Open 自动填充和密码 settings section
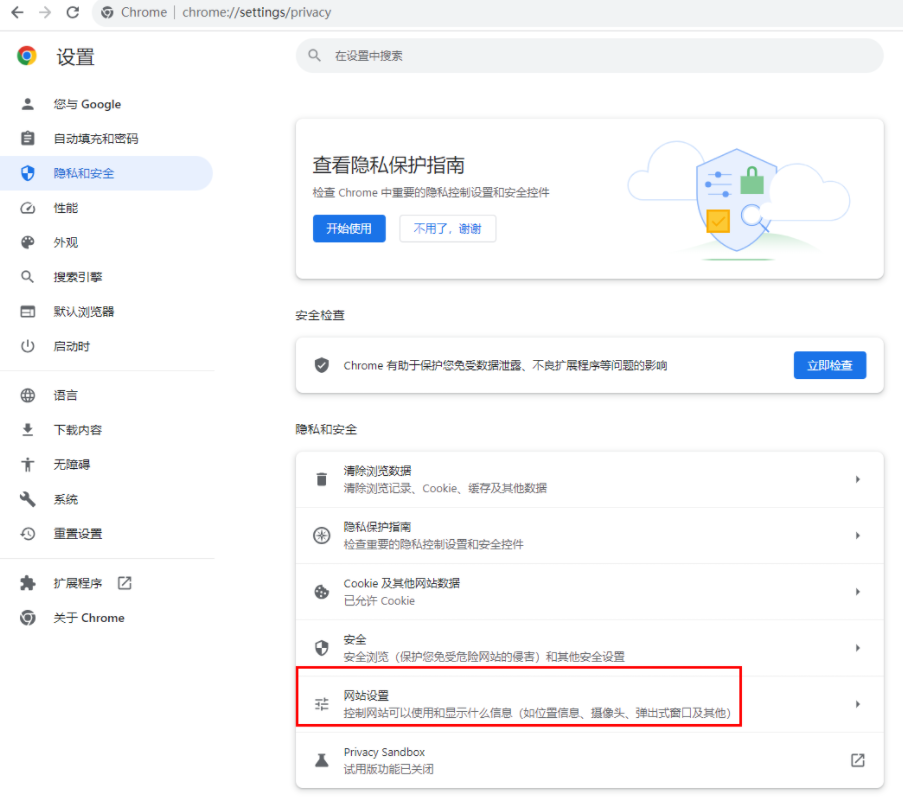903x804 pixels. click(x=107, y=138)
